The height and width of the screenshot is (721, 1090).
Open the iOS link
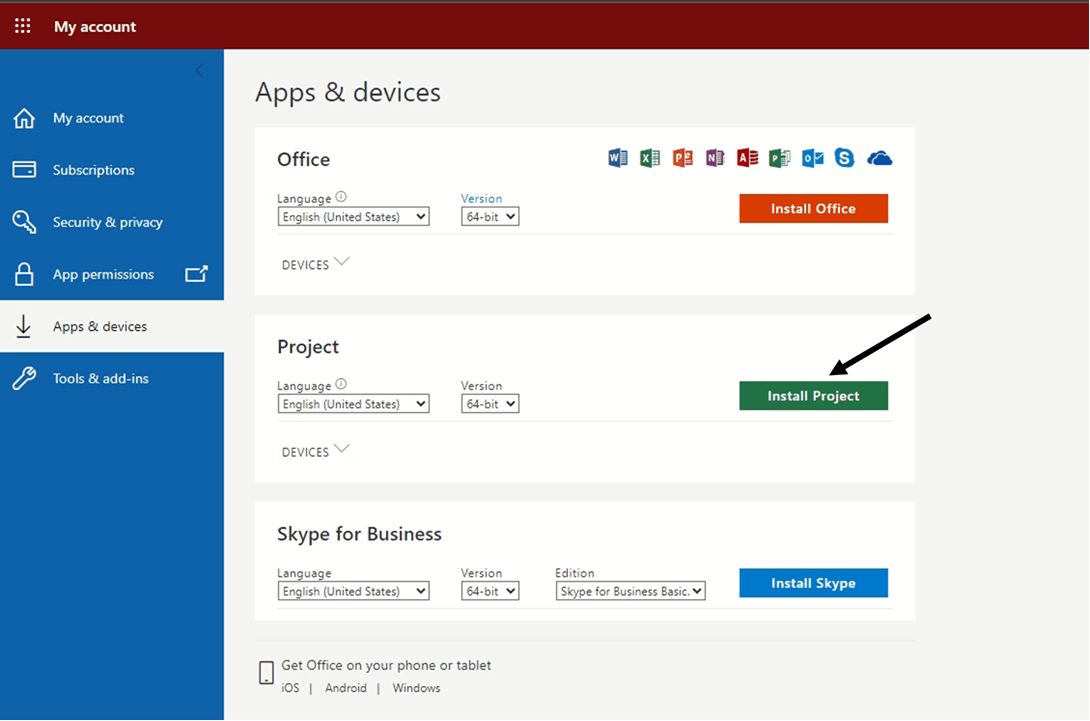(x=291, y=688)
